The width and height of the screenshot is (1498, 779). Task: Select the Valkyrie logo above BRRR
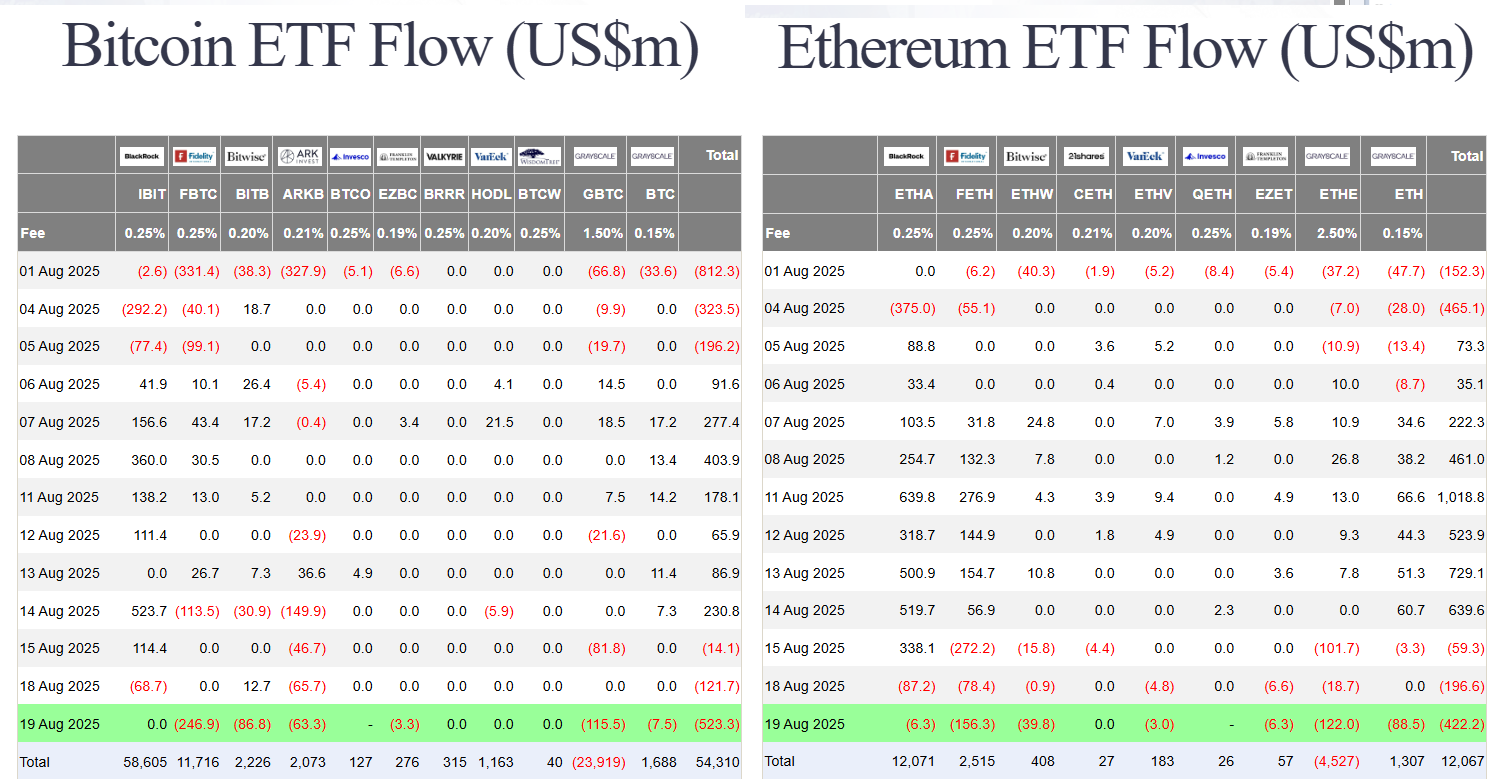tap(443, 156)
